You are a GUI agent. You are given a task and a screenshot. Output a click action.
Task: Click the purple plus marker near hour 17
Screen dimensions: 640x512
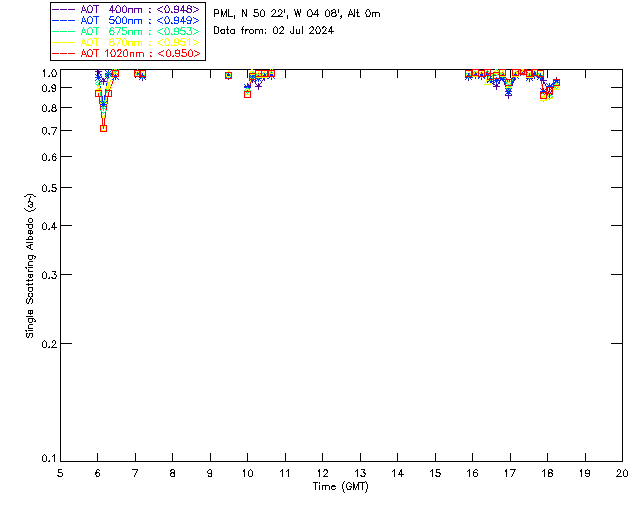pyautogui.click(x=508, y=96)
